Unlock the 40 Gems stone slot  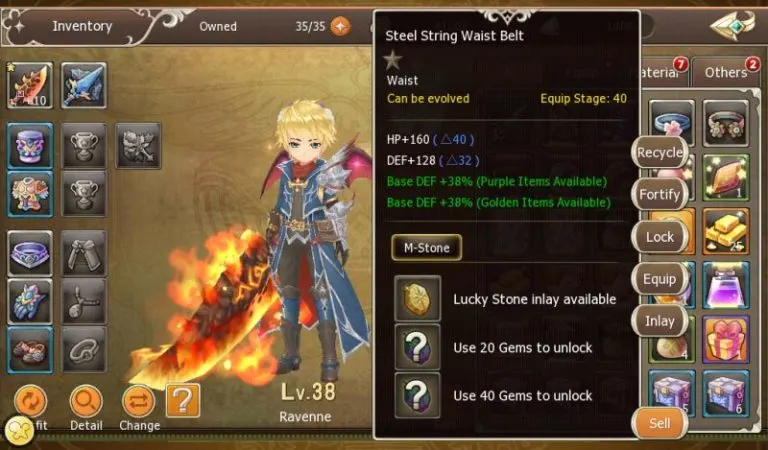tap(417, 395)
